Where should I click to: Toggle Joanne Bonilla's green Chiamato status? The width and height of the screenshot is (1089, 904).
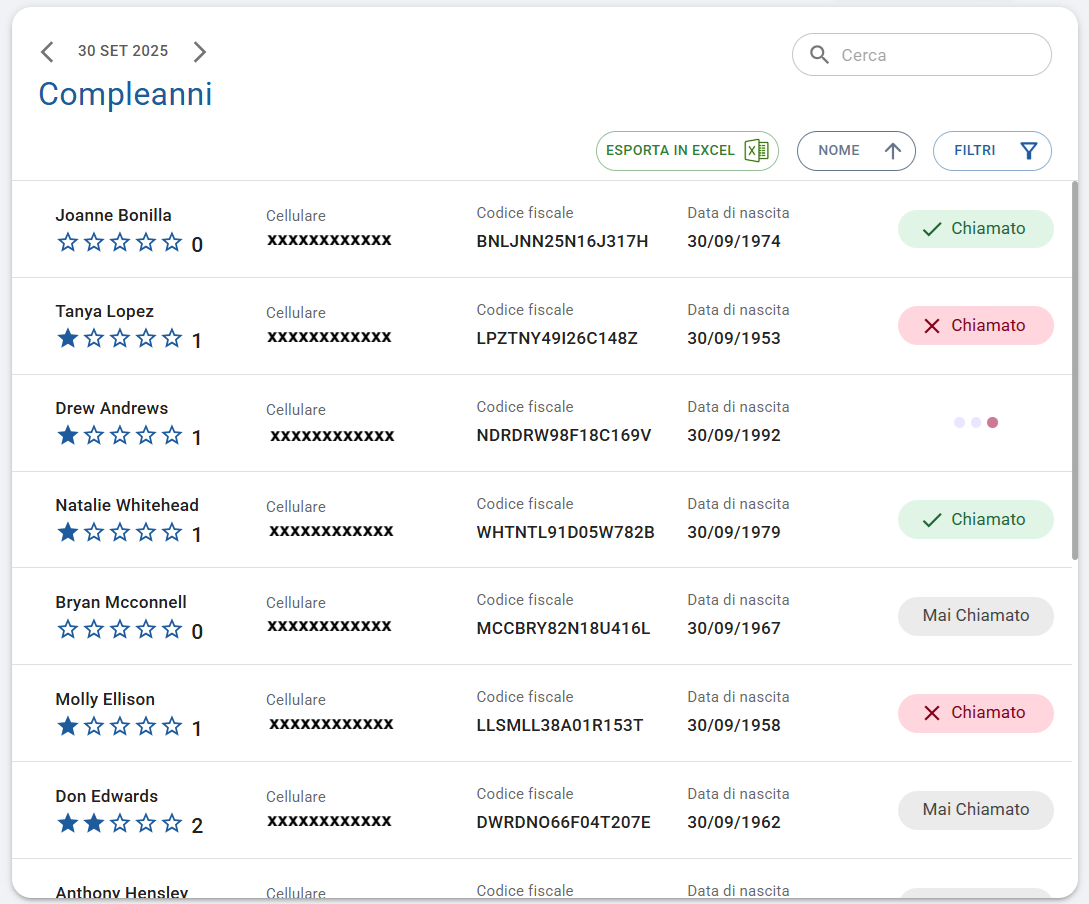point(975,229)
